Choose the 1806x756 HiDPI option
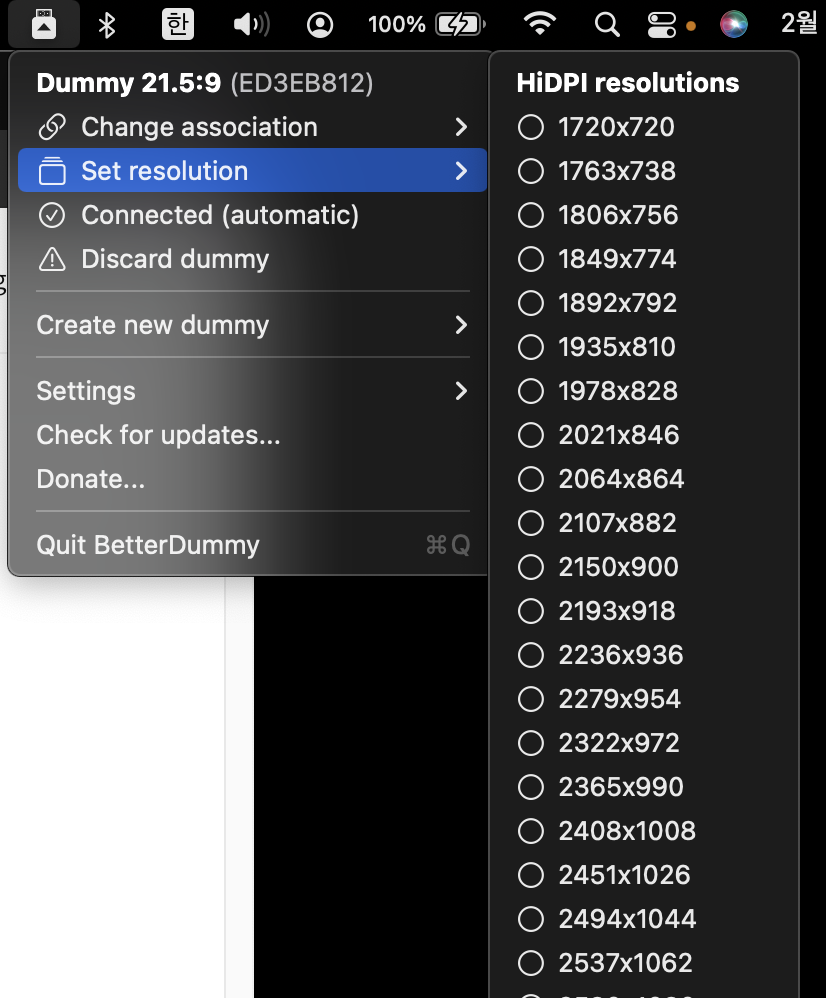 tap(643, 215)
